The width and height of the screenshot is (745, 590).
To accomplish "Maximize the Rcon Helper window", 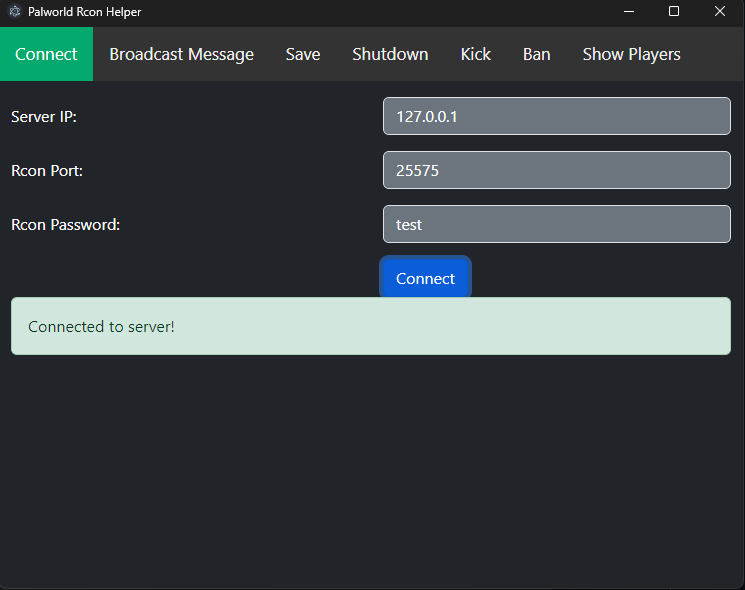I will (674, 11).
